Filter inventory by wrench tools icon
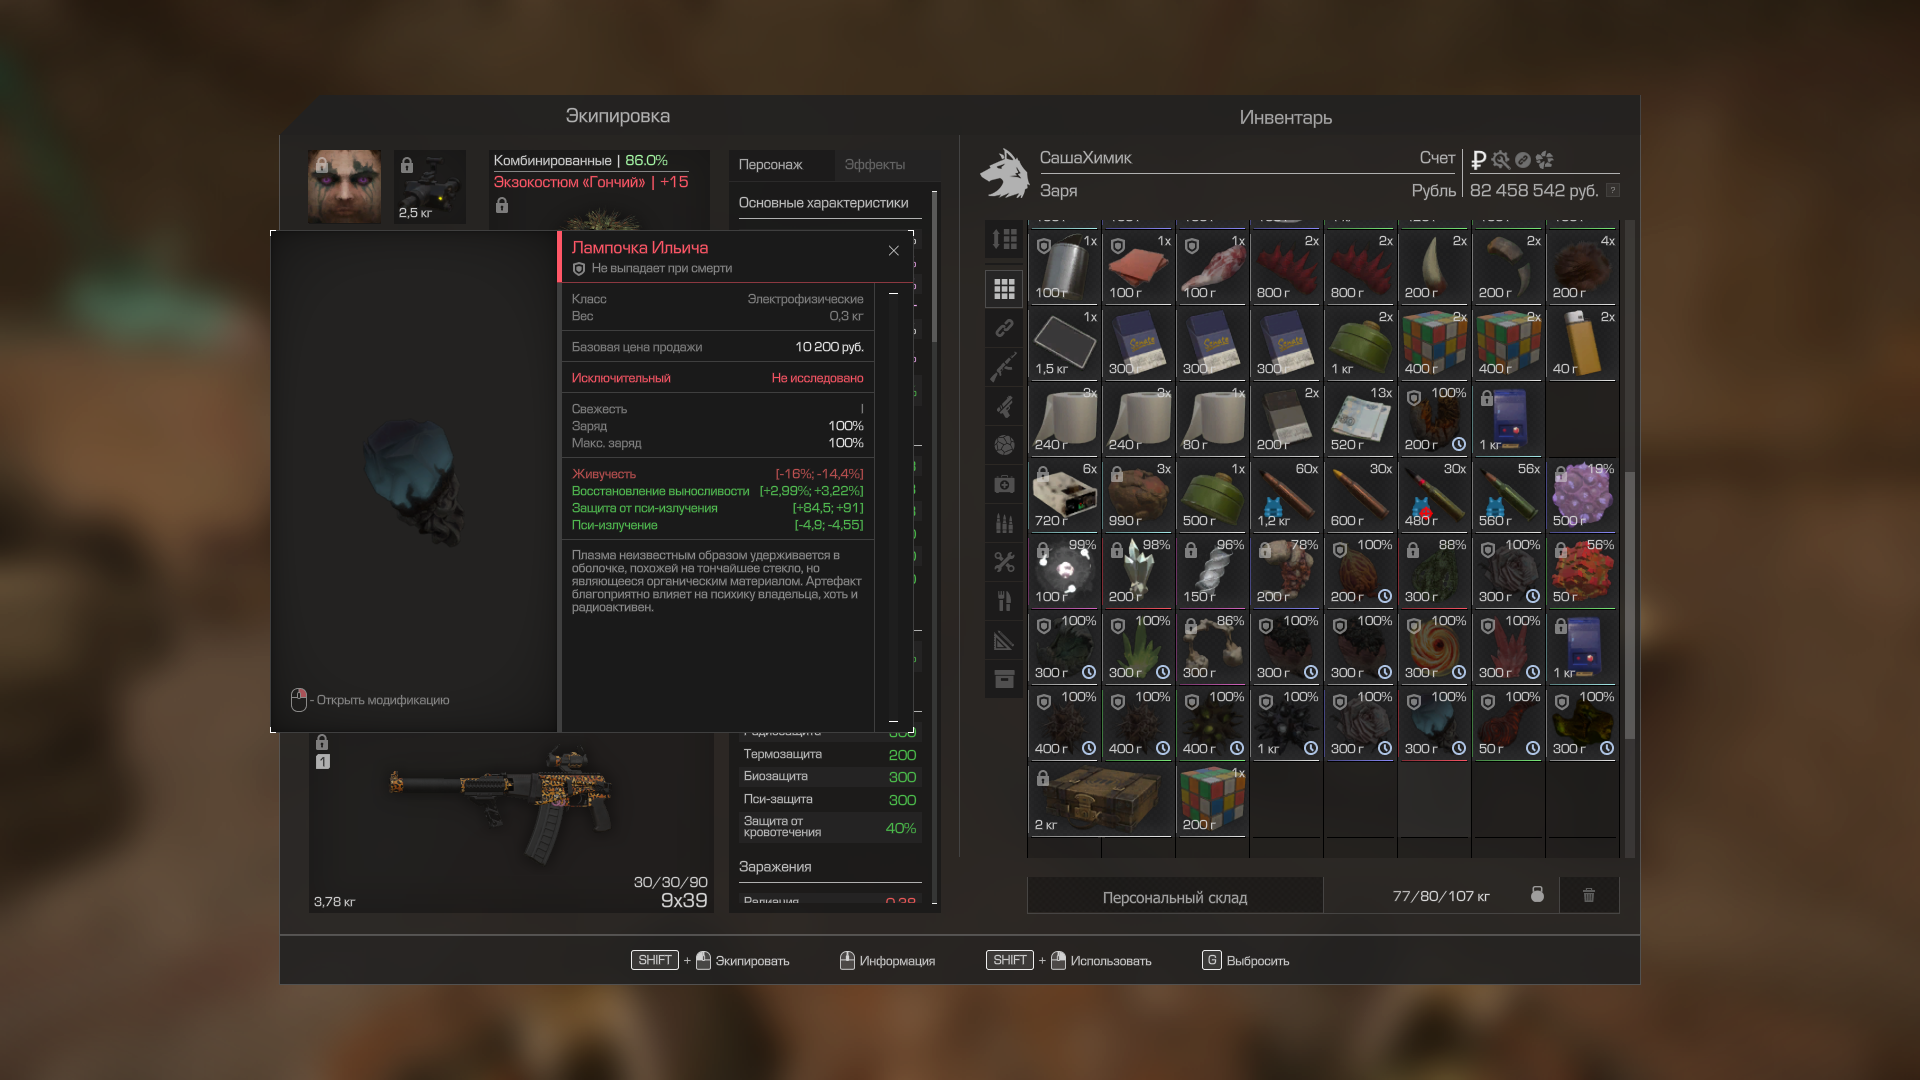This screenshot has width=1920, height=1080. coord(1004,562)
